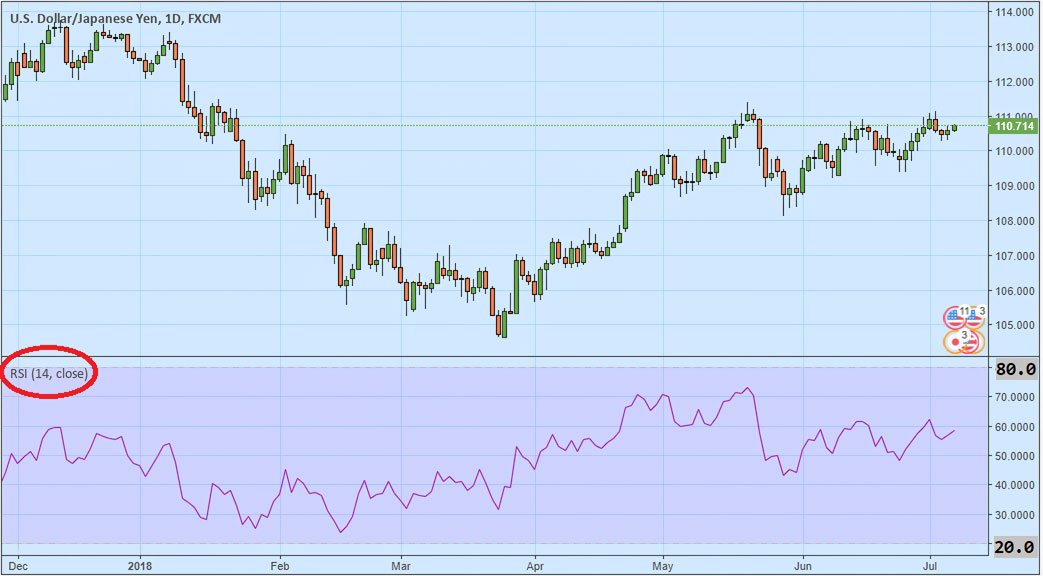1043x576 pixels.
Task: Click the 112.000 price axis label
Action: pos(1015,81)
